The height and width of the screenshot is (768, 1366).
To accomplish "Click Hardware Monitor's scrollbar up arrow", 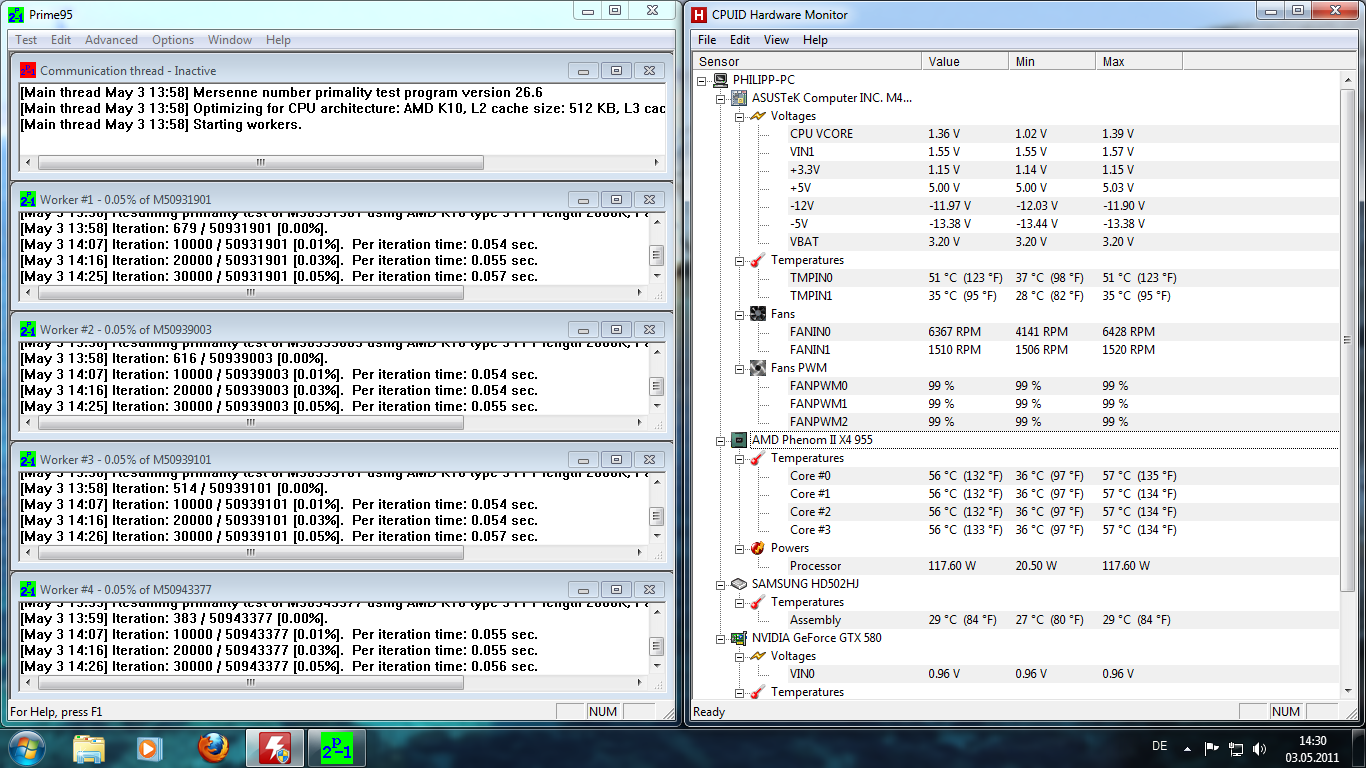I will (x=1347, y=80).
